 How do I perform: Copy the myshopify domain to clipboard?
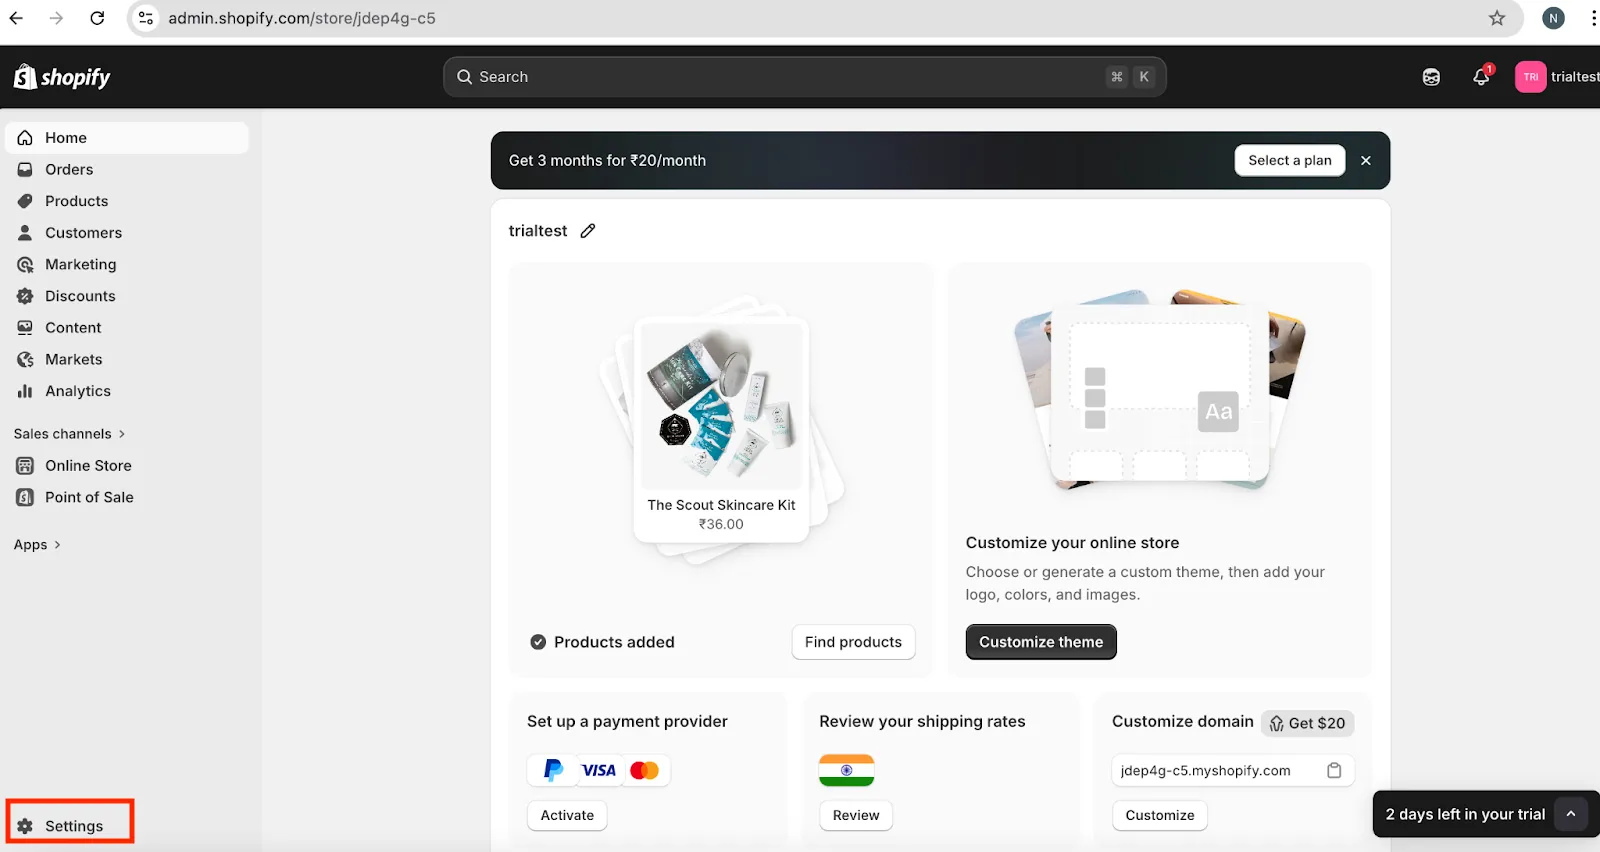coord(1334,771)
